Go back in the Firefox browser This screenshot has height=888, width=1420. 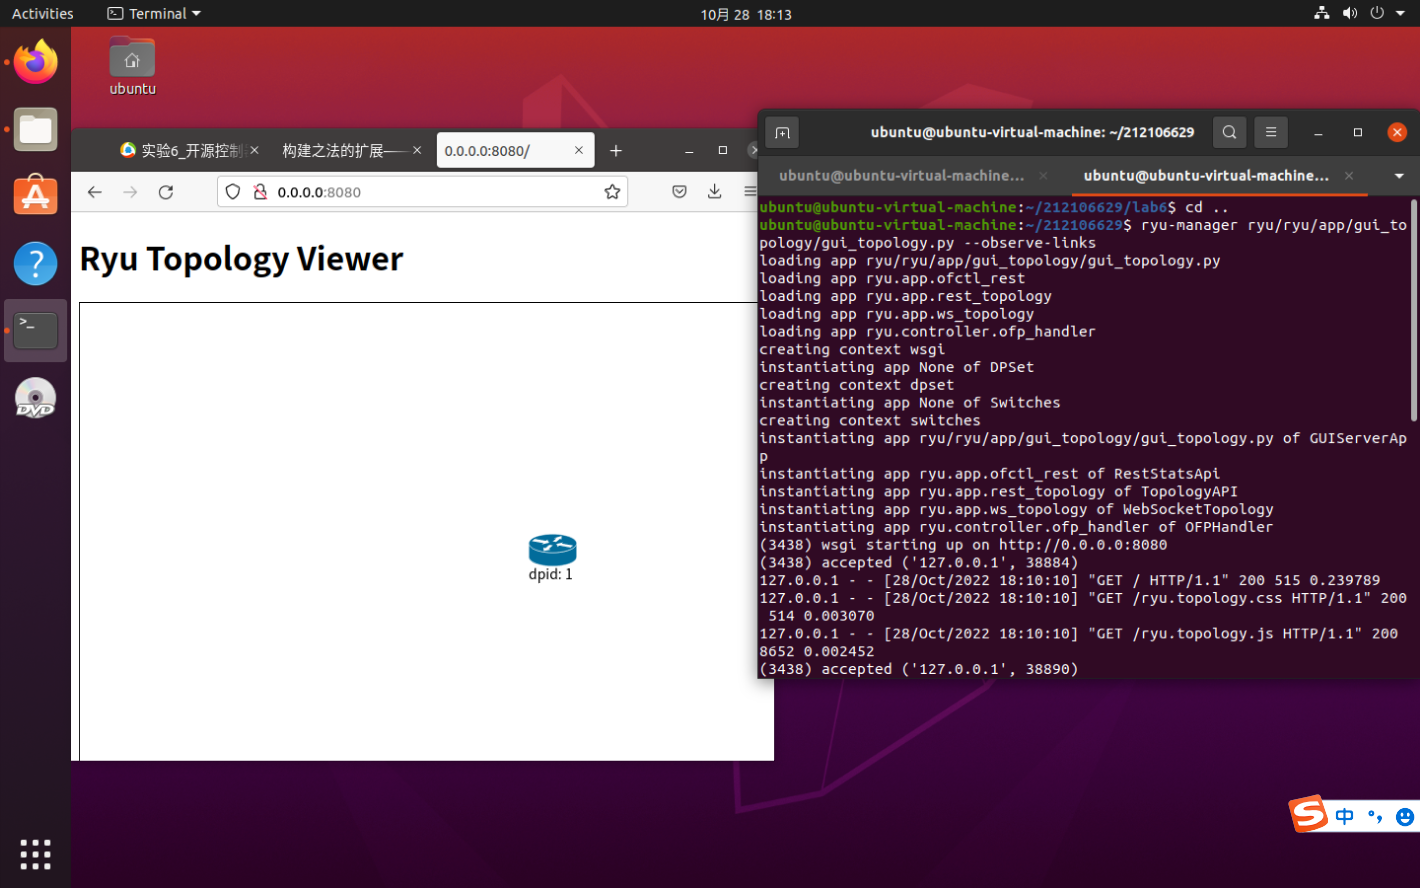click(95, 192)
